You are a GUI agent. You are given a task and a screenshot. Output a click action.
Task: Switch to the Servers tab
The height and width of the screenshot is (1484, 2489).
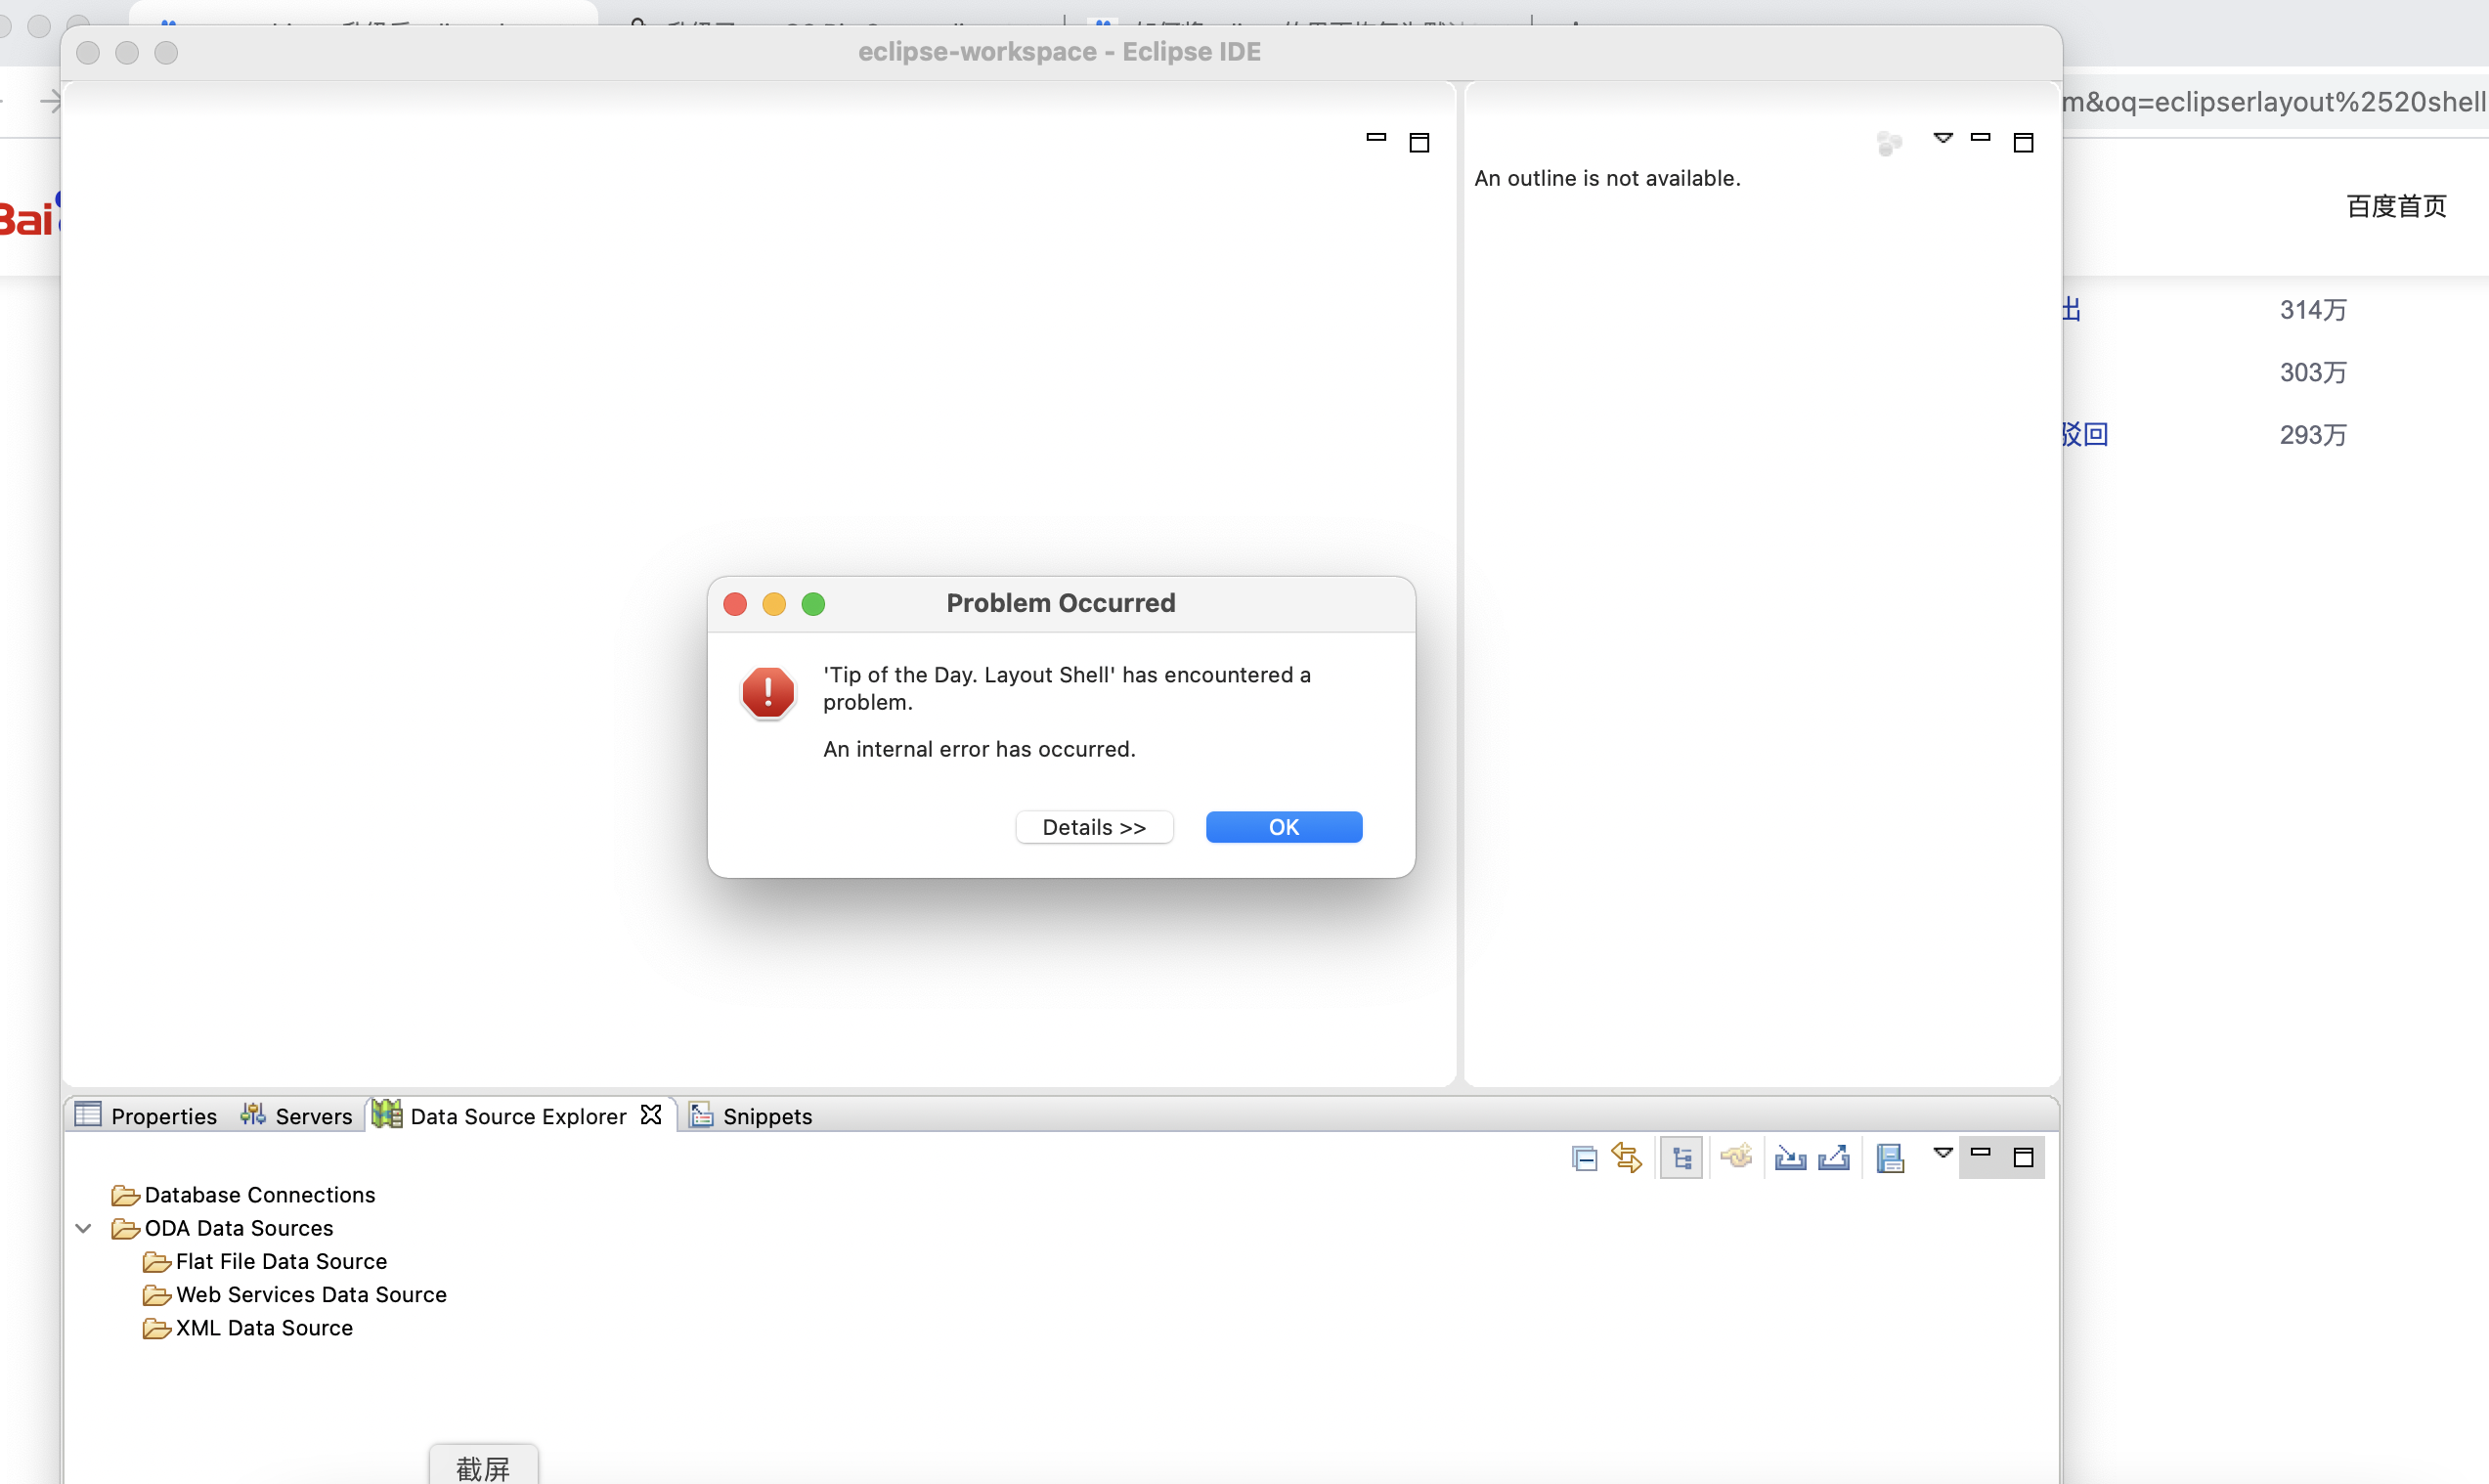click(296, 1116)
